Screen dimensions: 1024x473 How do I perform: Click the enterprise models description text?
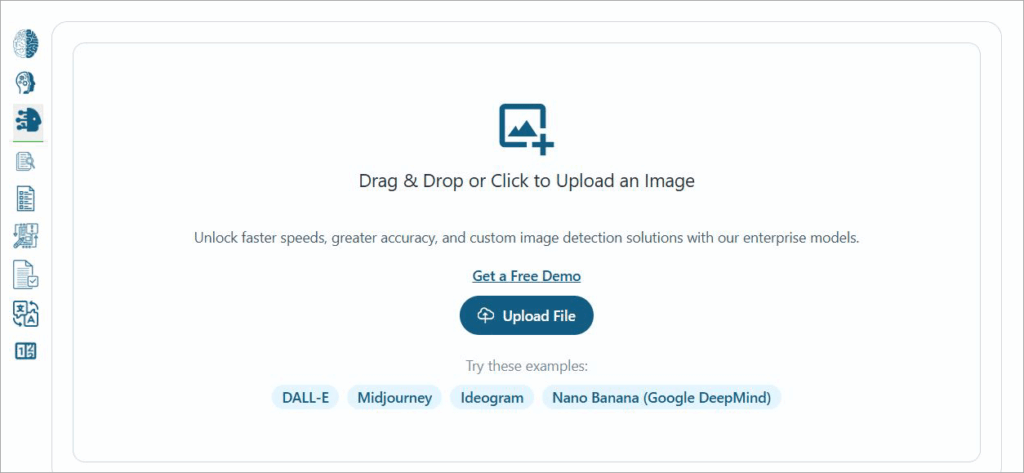(526, 238)
